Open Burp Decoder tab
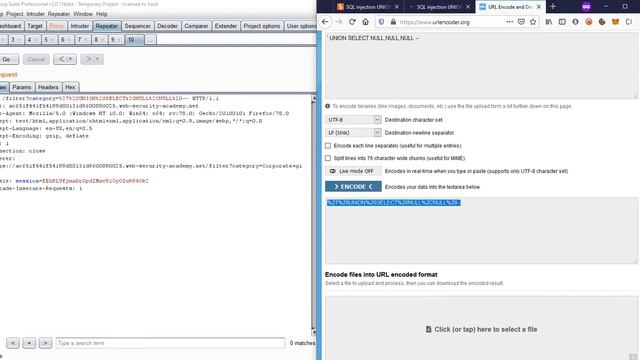 (167, 26)
